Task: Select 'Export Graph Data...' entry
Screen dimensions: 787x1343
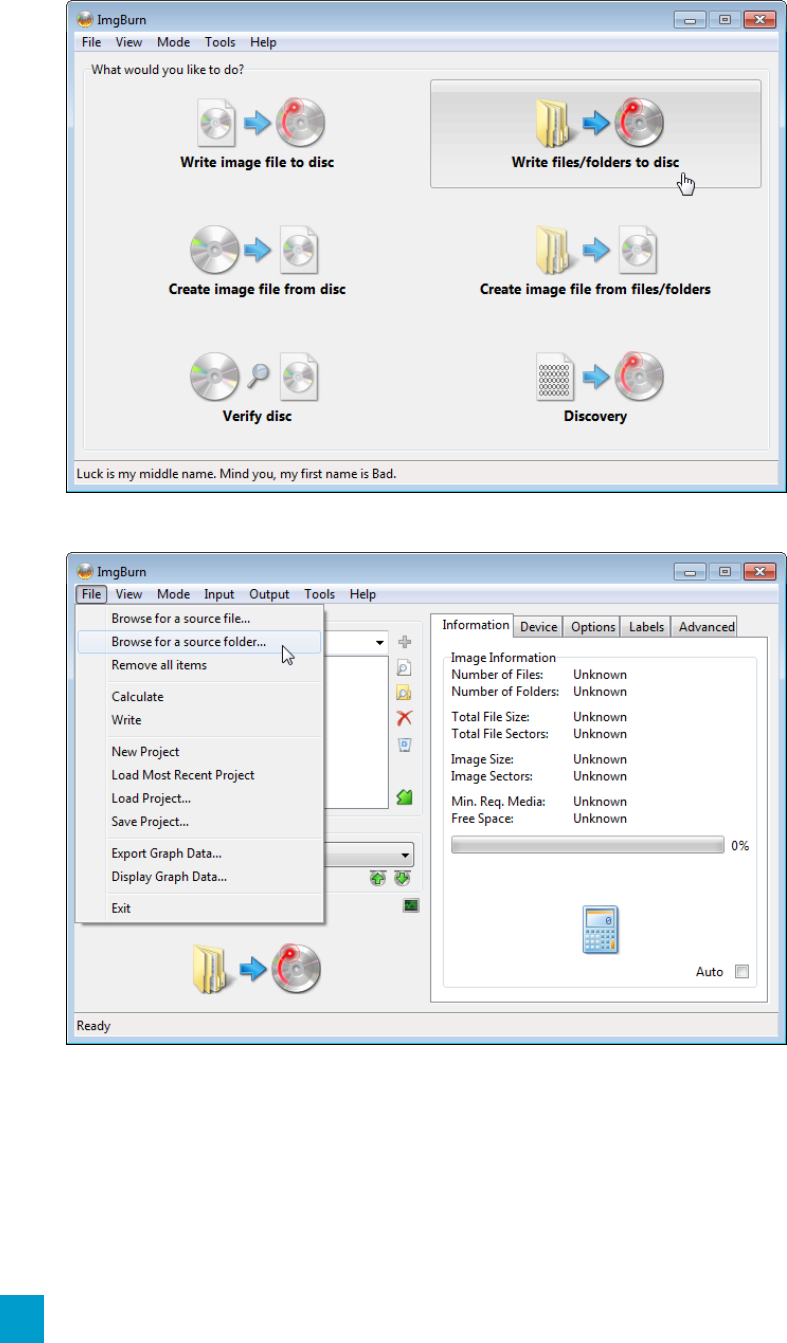Action: pos(200,853)
